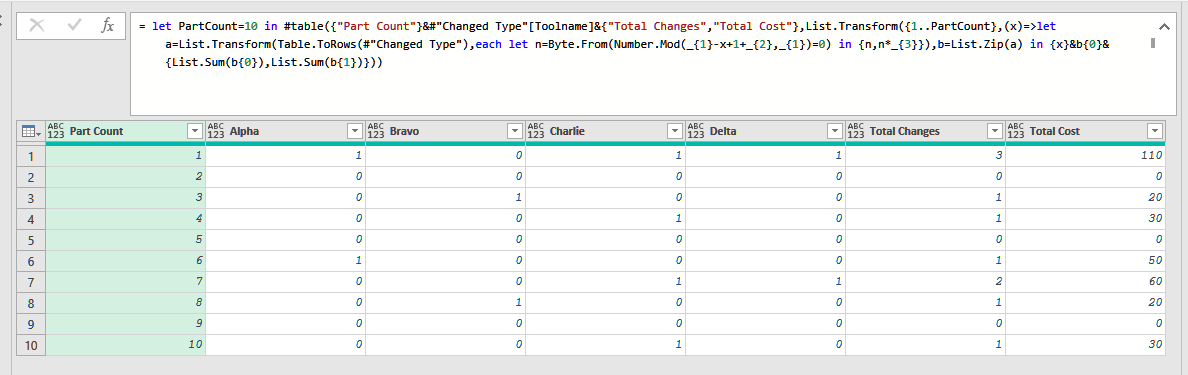The height and width of the screenshot is (375, 1188).
Task: Select row number 2
Action: 31,176
